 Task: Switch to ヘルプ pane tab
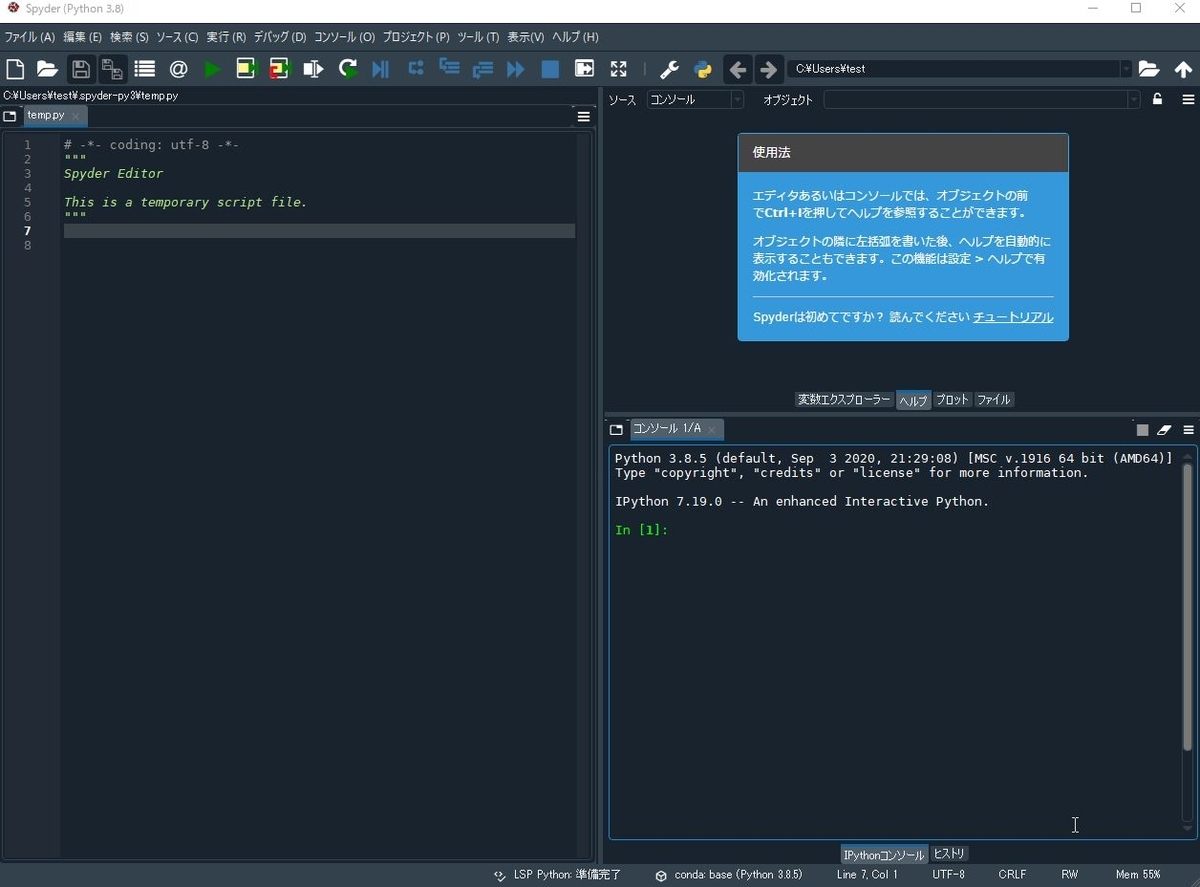tap(913, 400)
